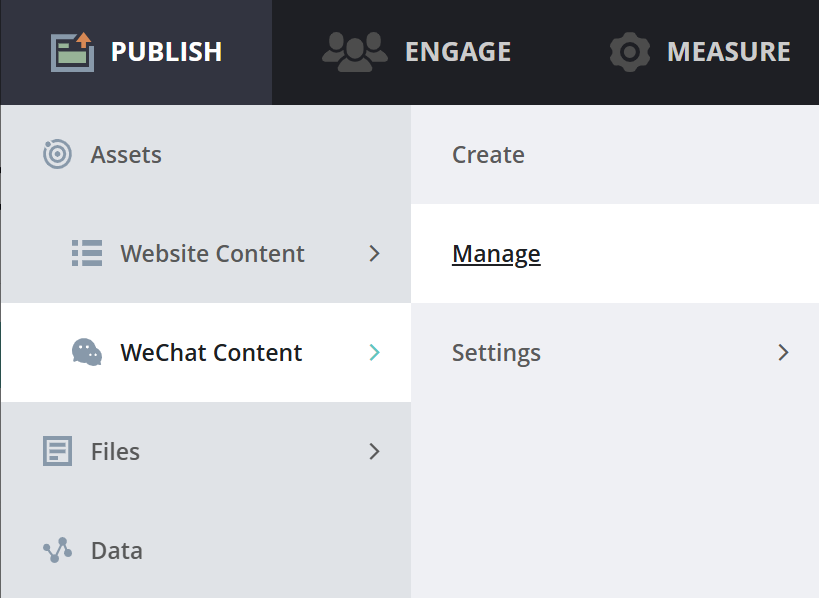Click the Data graph nodes icon
The height and width of the screenshot is (598, 819).
pos(57,550)
